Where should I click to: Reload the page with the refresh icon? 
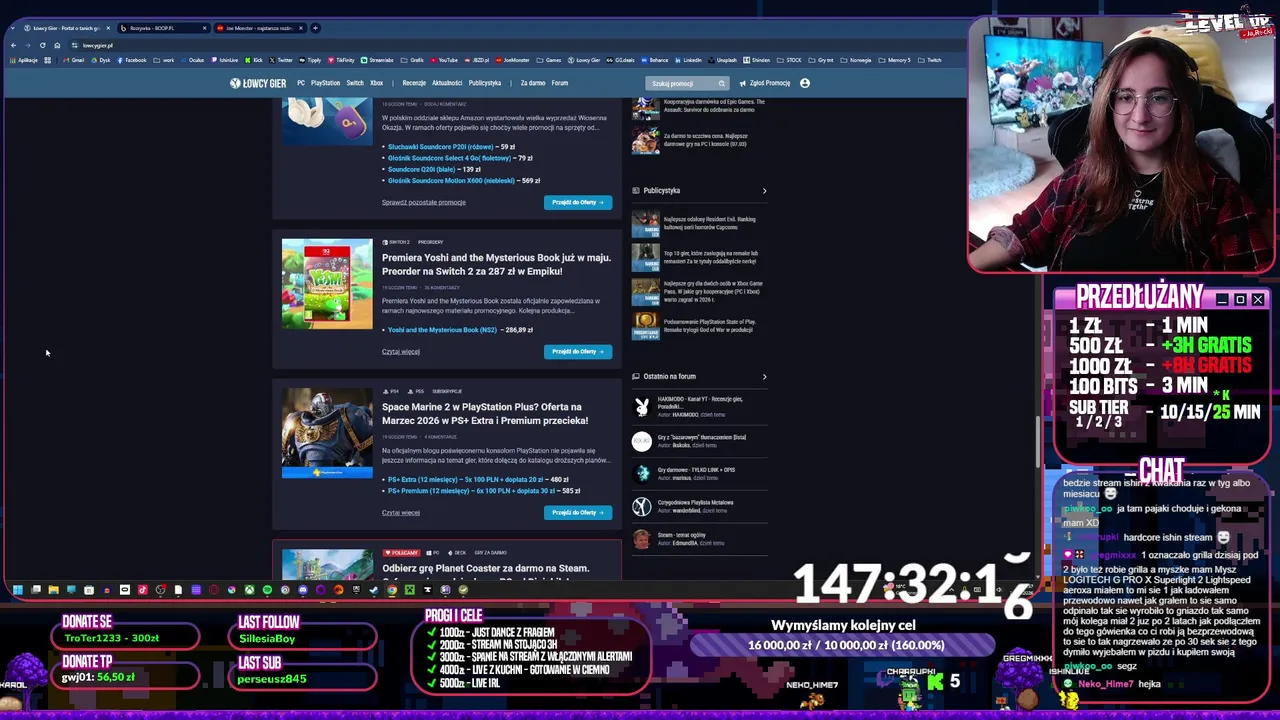tap(42, 45)
